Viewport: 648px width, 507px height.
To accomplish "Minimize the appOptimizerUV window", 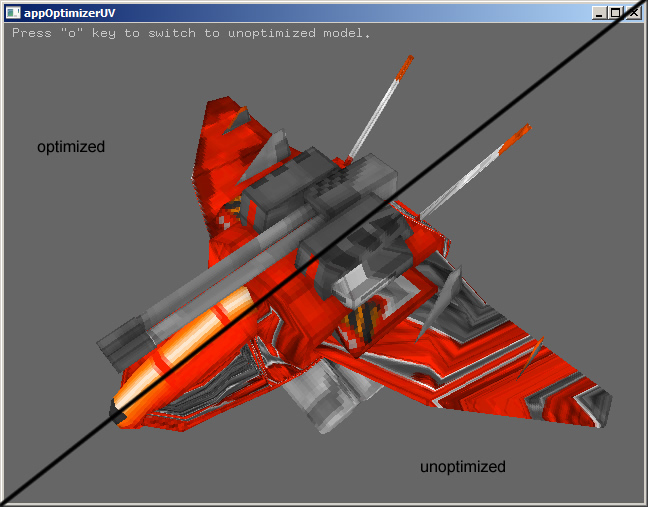I will (599, 13).
